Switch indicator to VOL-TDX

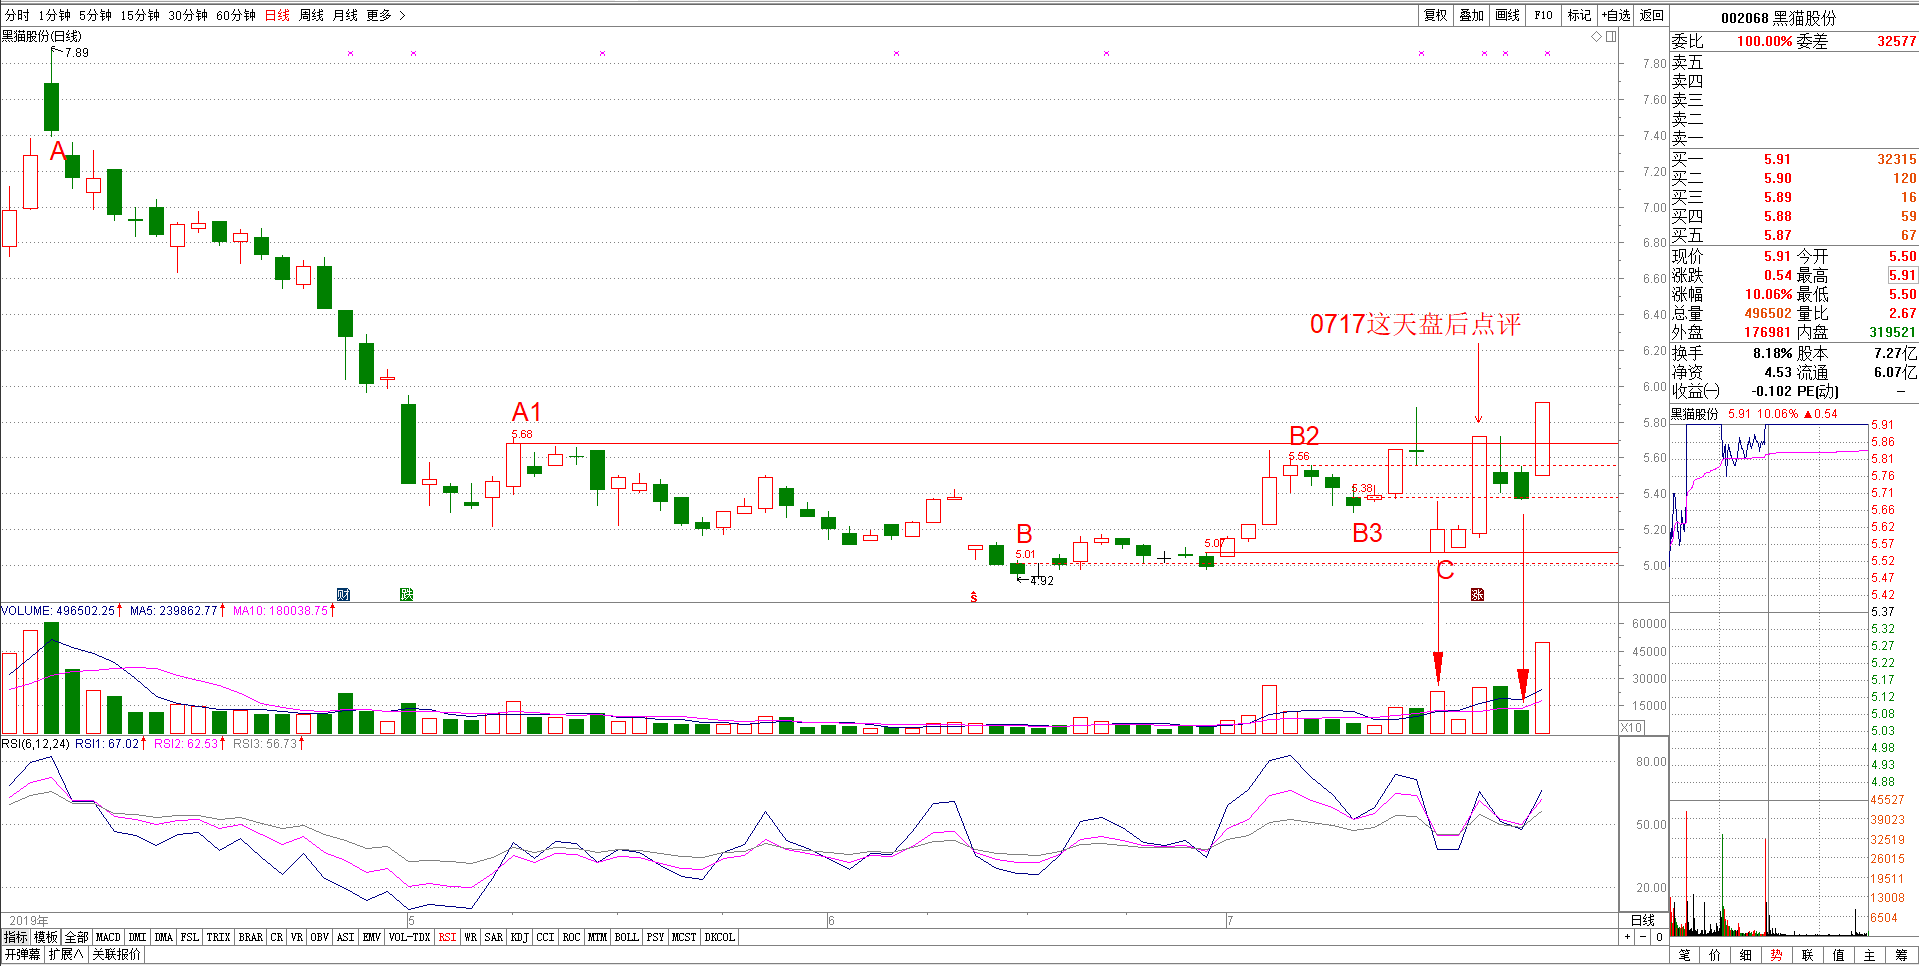point(409,937)
